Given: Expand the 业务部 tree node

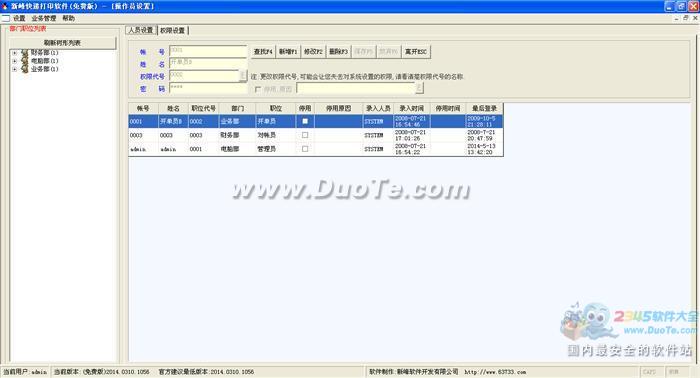Looking at the screenshot, I should 14,69.
